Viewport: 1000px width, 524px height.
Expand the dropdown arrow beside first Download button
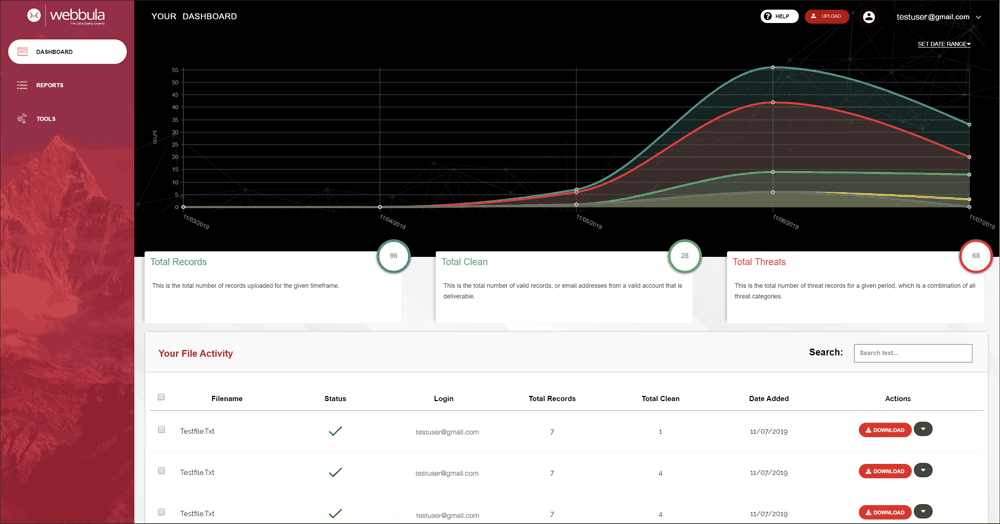(923, 430)
